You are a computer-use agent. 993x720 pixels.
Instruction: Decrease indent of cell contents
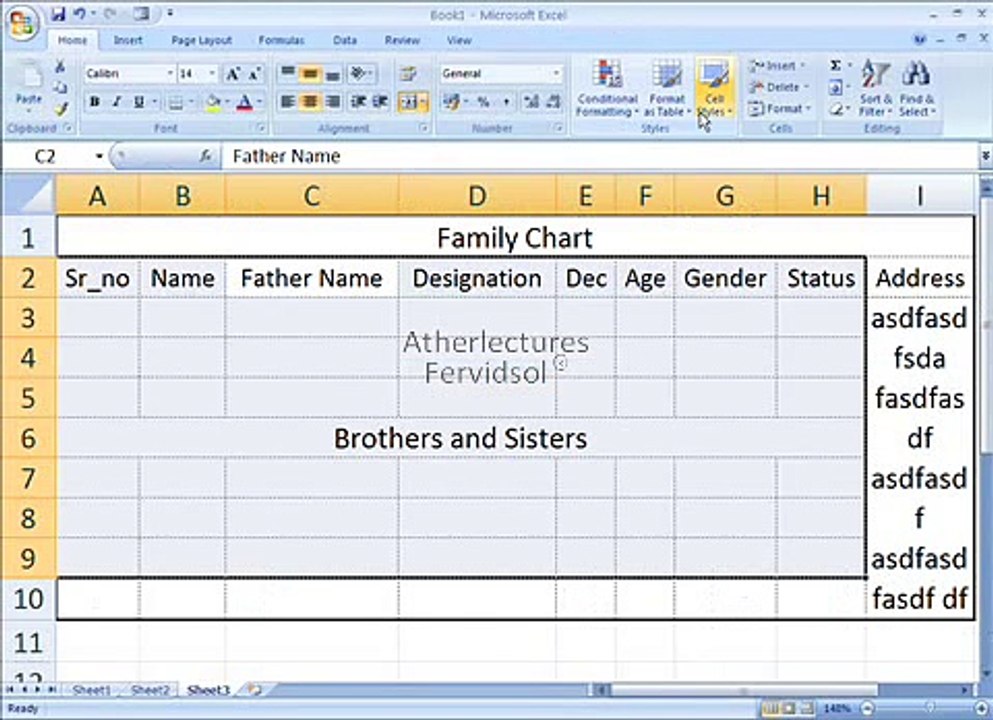pyautogui.click(x=358, y=101)
